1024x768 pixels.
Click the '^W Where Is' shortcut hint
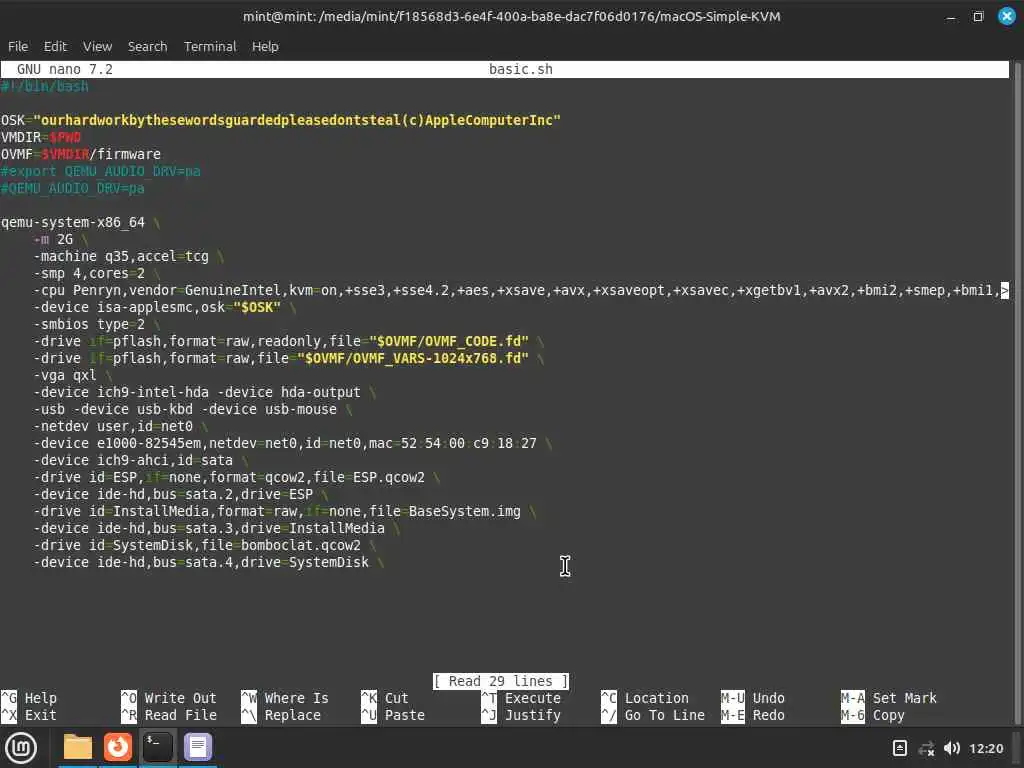coord(285,698)
